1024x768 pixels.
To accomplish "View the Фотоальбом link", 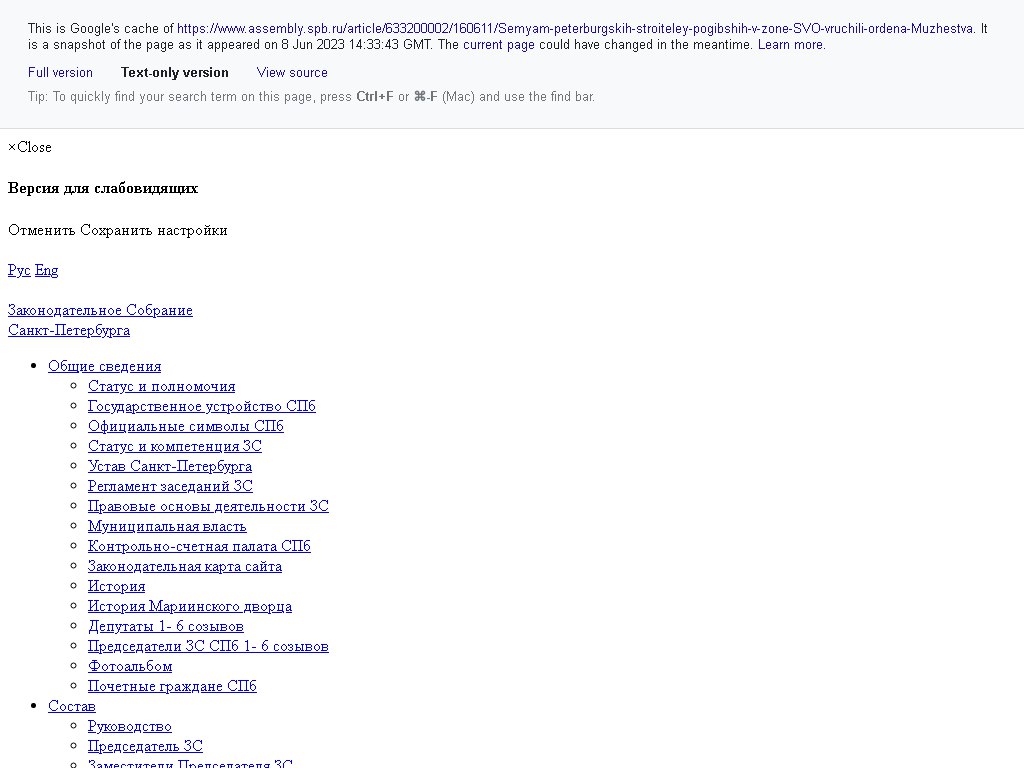I will click(129, 666).
